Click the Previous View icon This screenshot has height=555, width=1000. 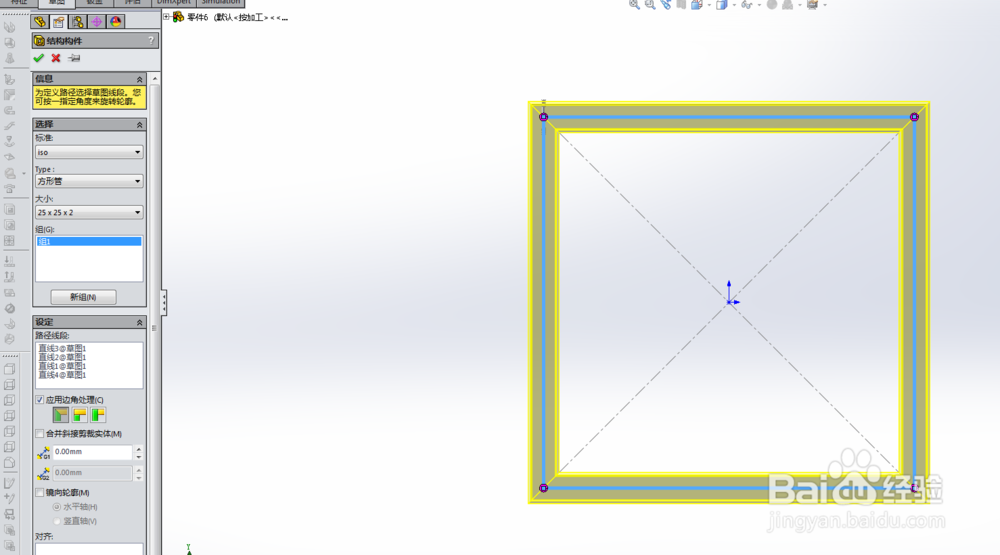click(x=666, y=4)
